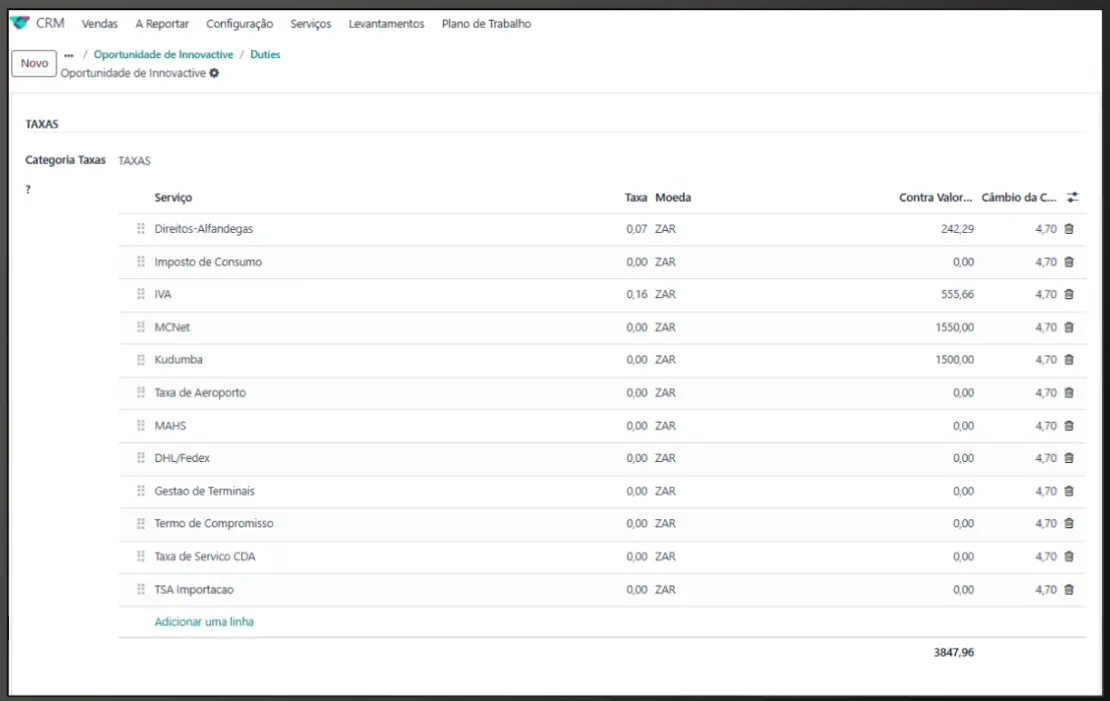The width and height of the screenshot is (1110, 701).
Task: Sort table by the Serviço column header
Action: [173, 198]
